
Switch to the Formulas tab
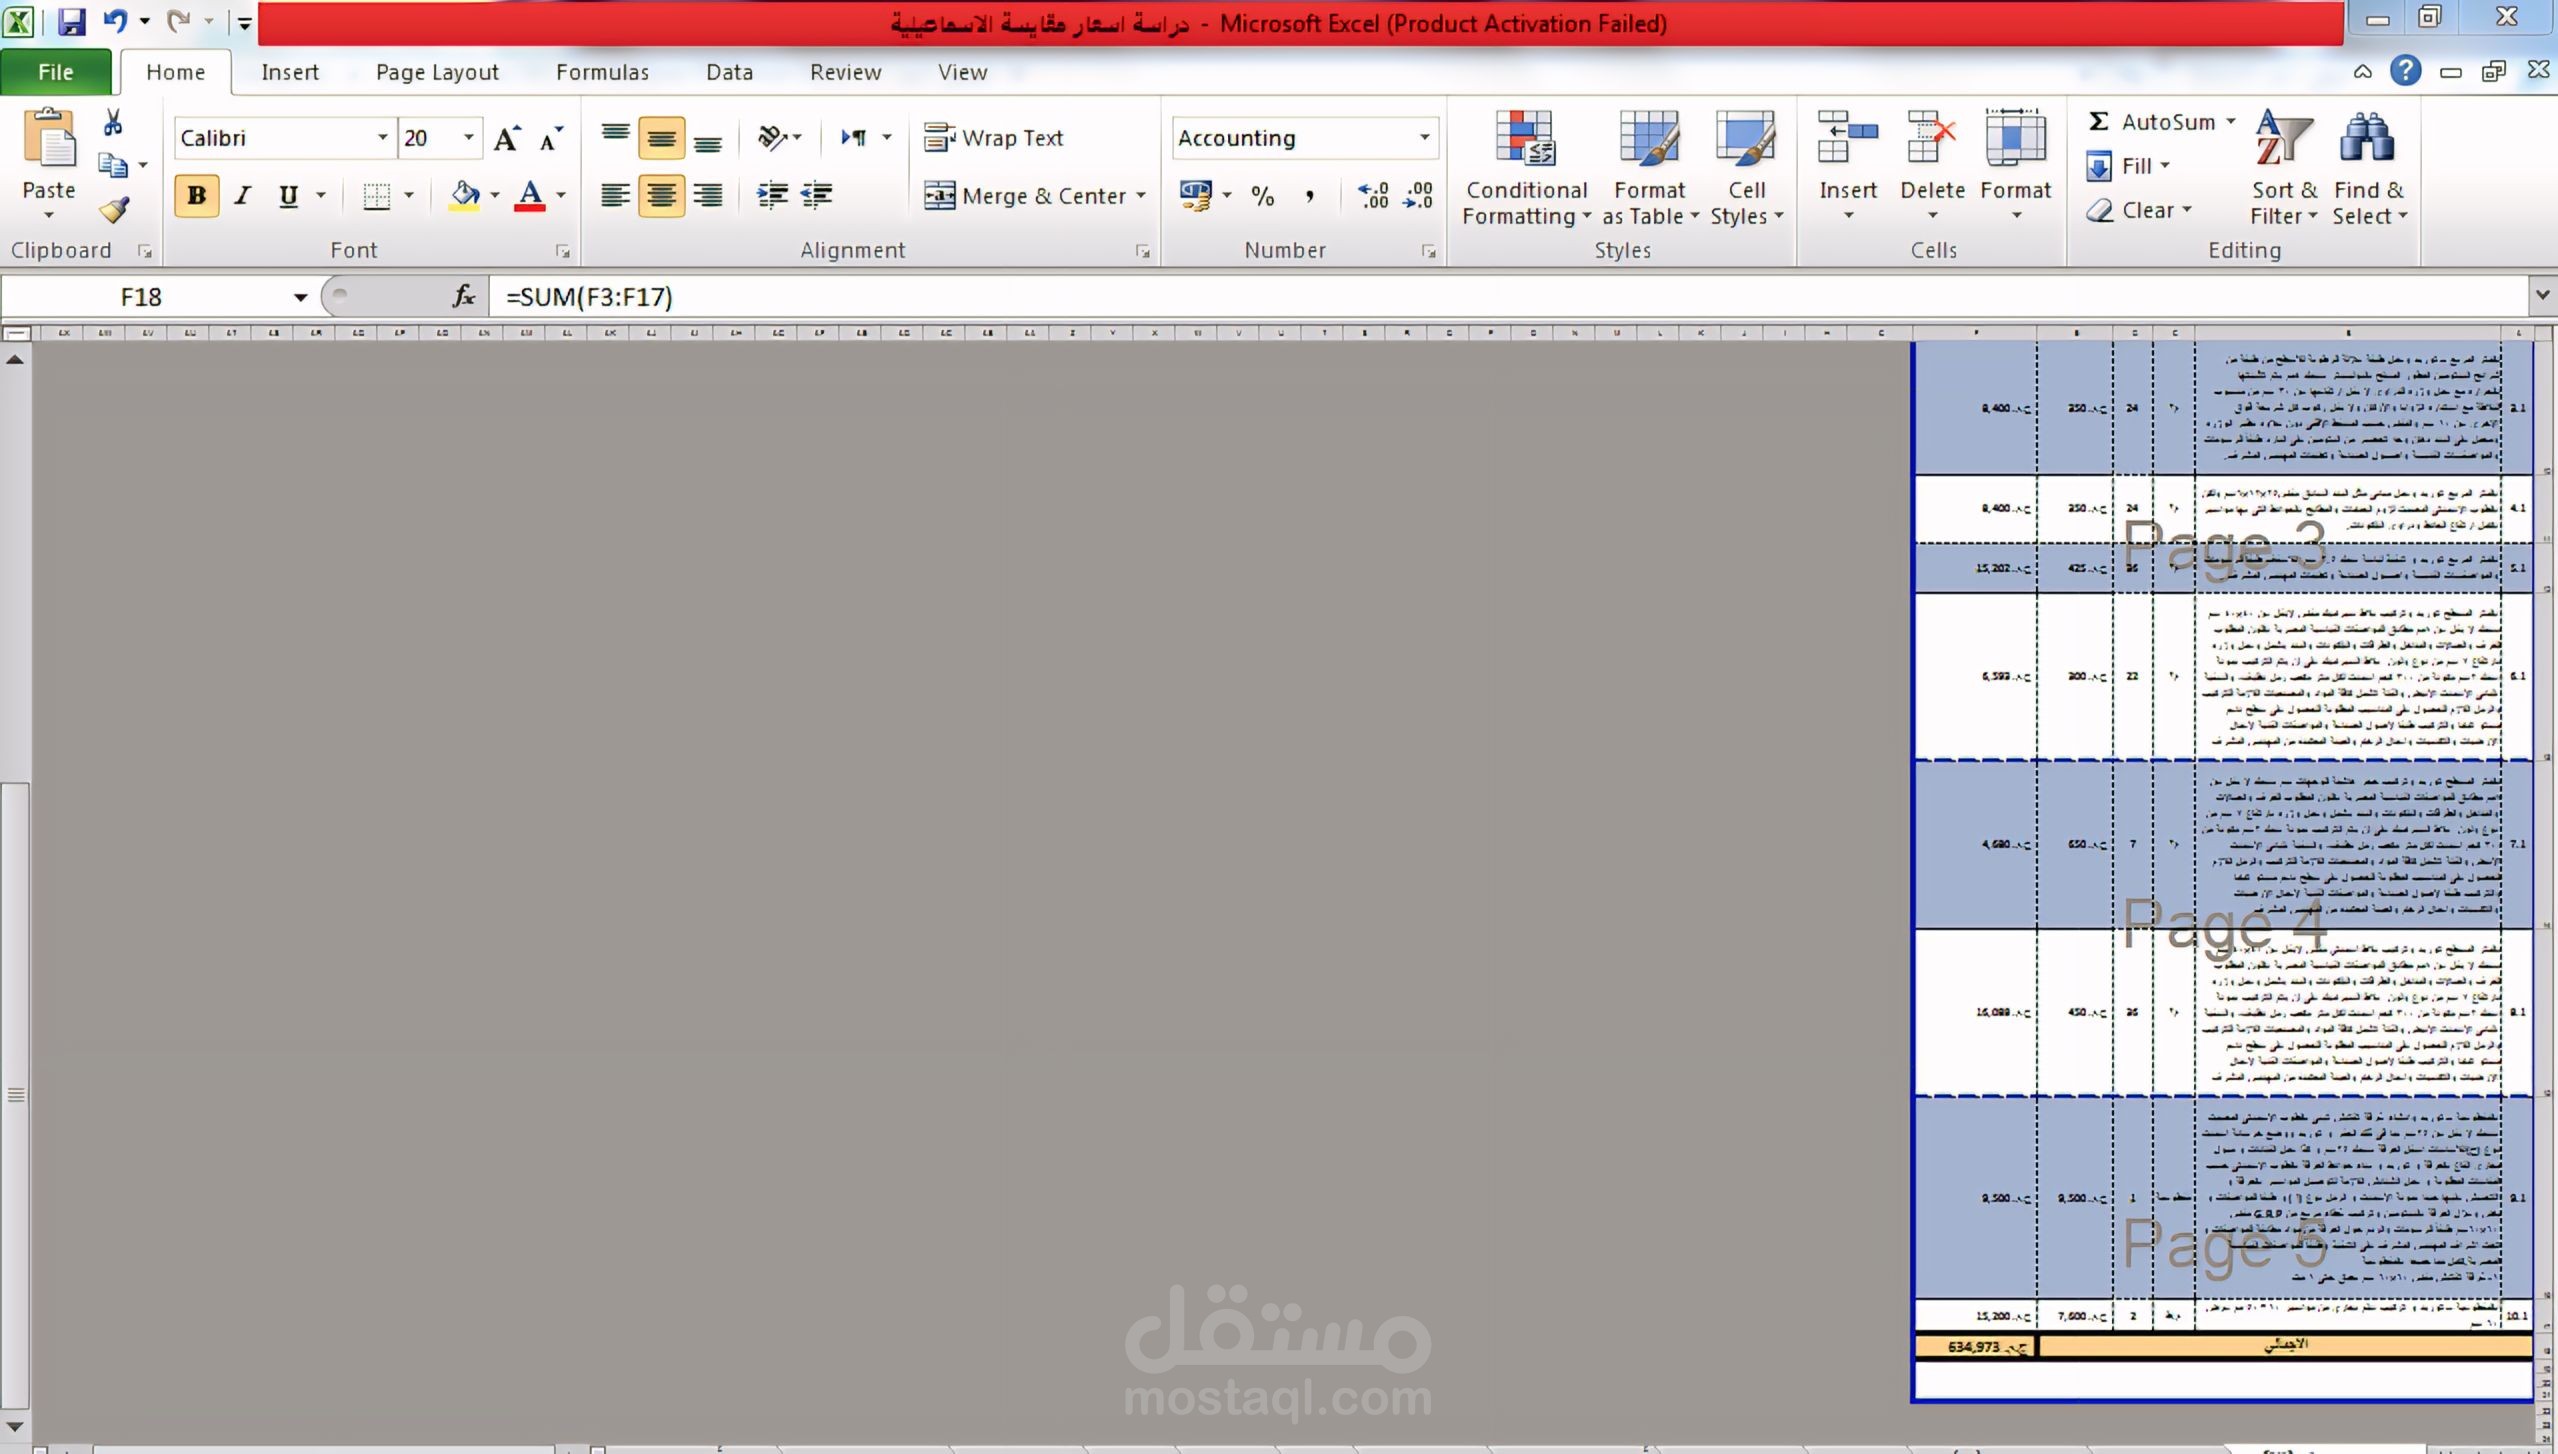[602, 72]
